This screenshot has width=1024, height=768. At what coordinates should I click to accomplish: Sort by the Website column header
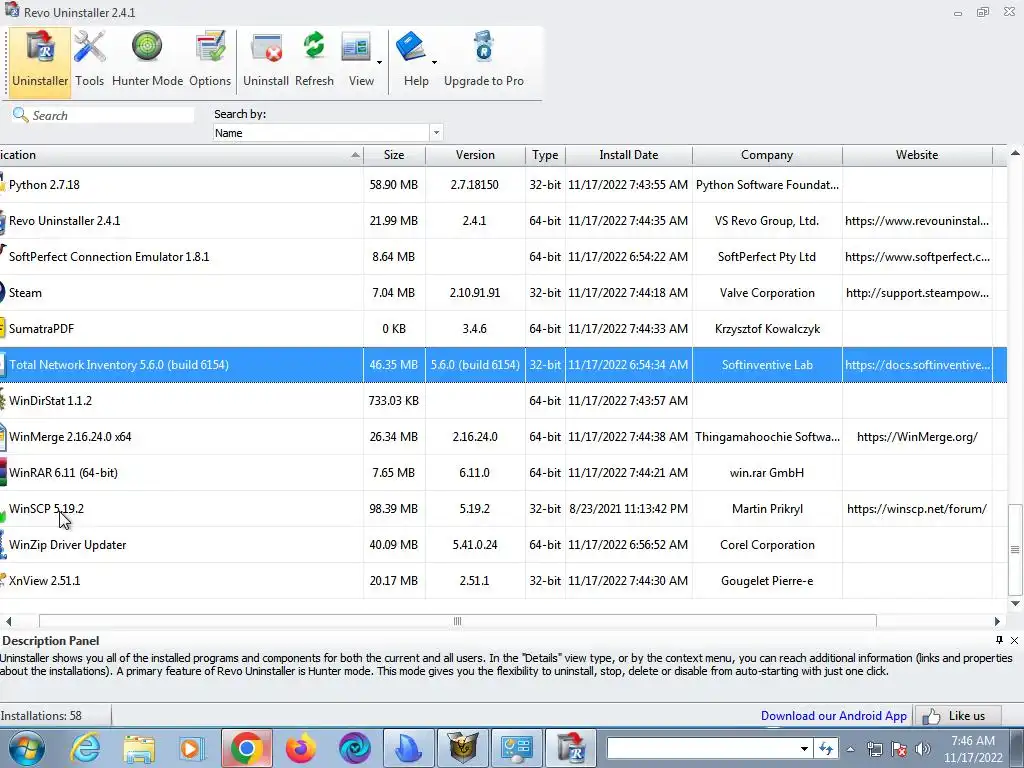(x=917, y=155)
